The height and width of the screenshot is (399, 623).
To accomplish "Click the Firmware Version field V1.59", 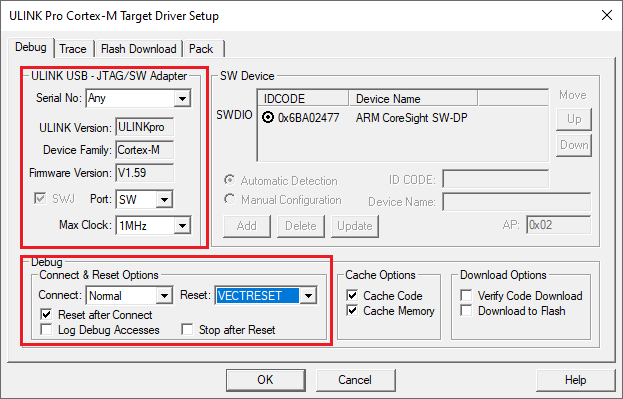I will tap(144, 173).
